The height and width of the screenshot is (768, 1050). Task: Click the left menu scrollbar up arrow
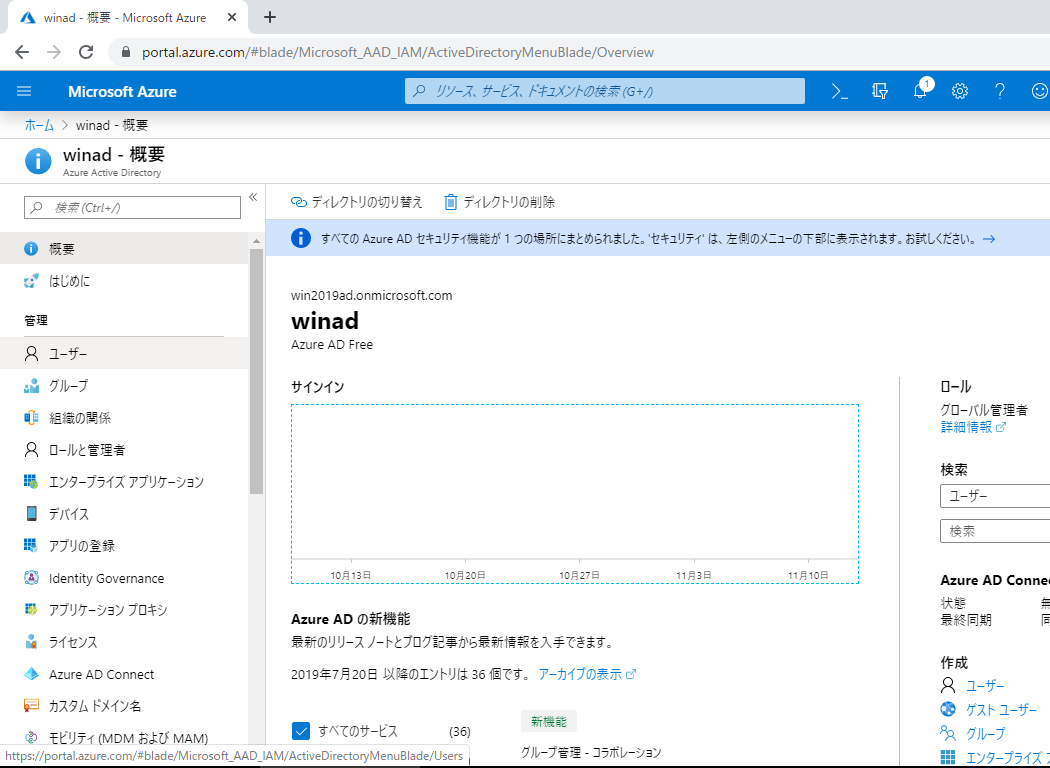click(x=256, y=241)
